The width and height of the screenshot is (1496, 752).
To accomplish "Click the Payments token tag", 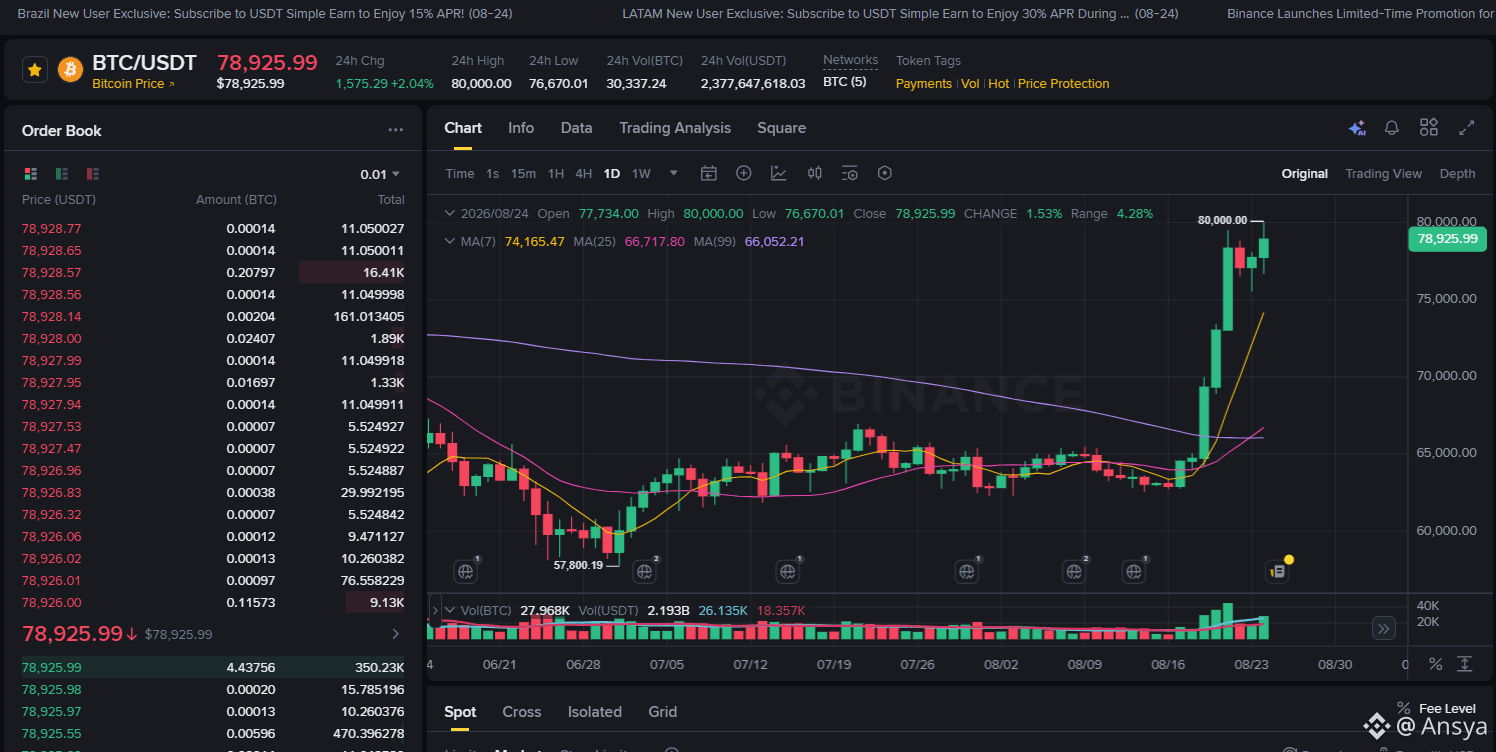I will coord(924,84).
